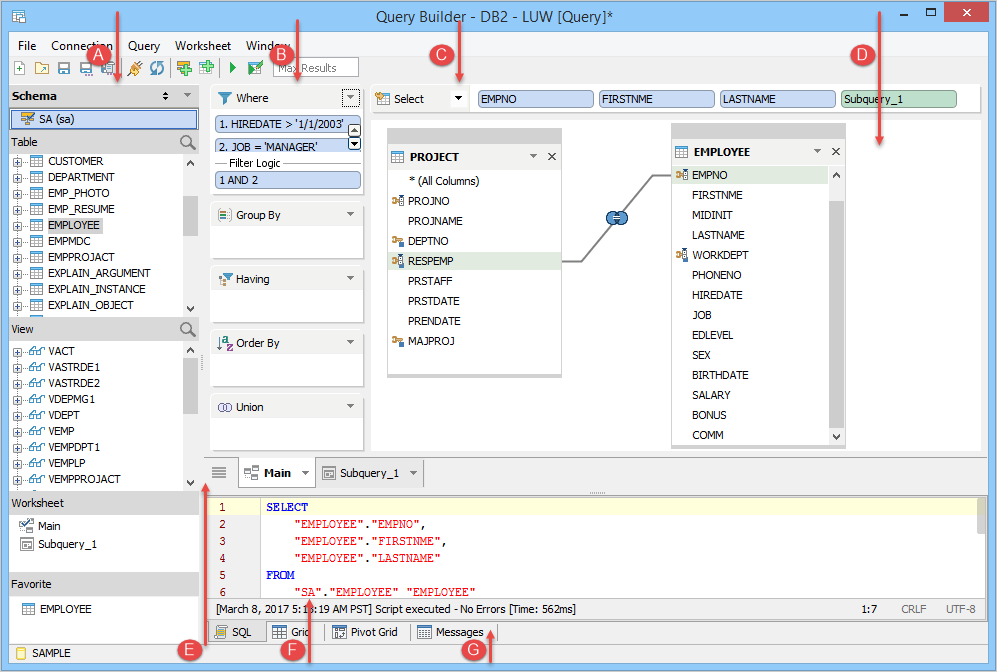Run the query with green play icon
Image resolution: width=997 pixels, height=672 pixels.
[233, 67]
